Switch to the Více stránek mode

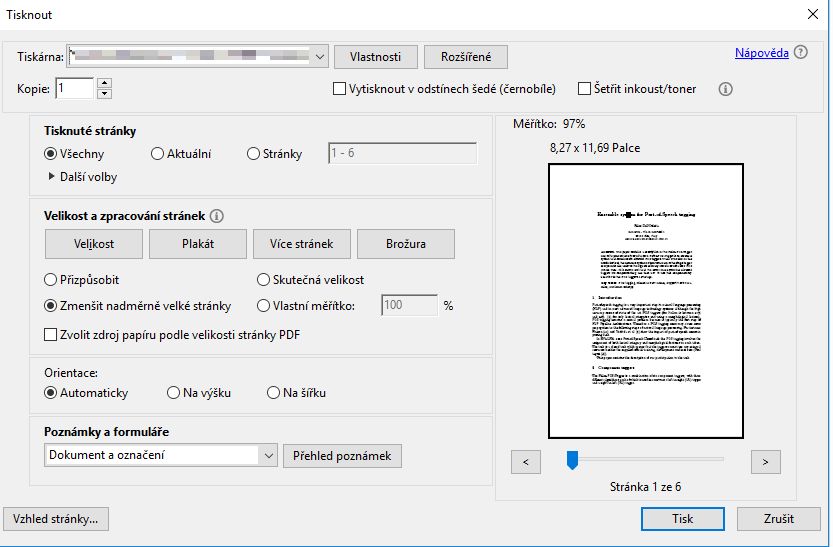click(x=302, y=244)
